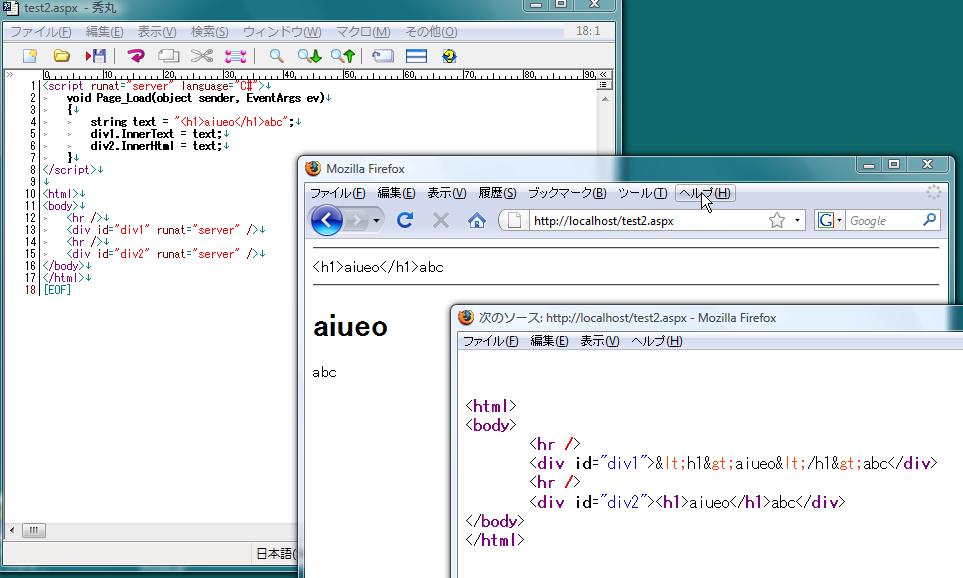Click Hidemaru horizontal scrollbar left arrow

[12, 530]
